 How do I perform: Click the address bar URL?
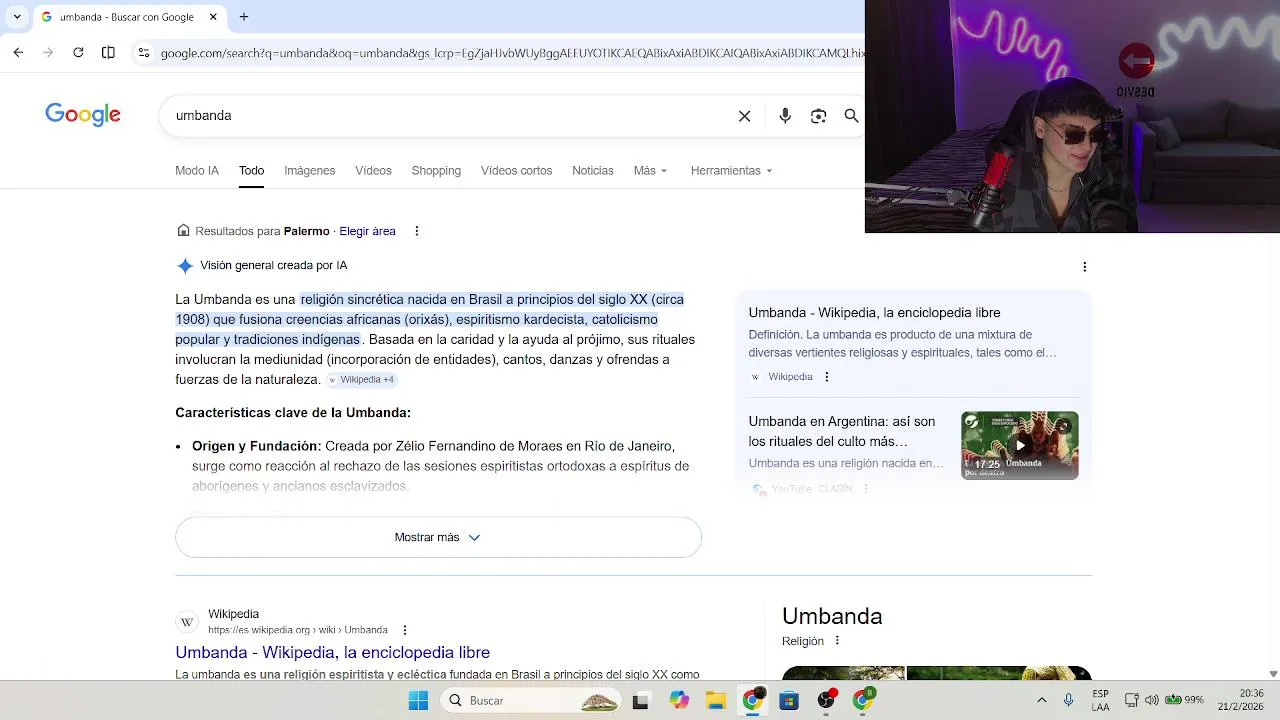point(510,53)
